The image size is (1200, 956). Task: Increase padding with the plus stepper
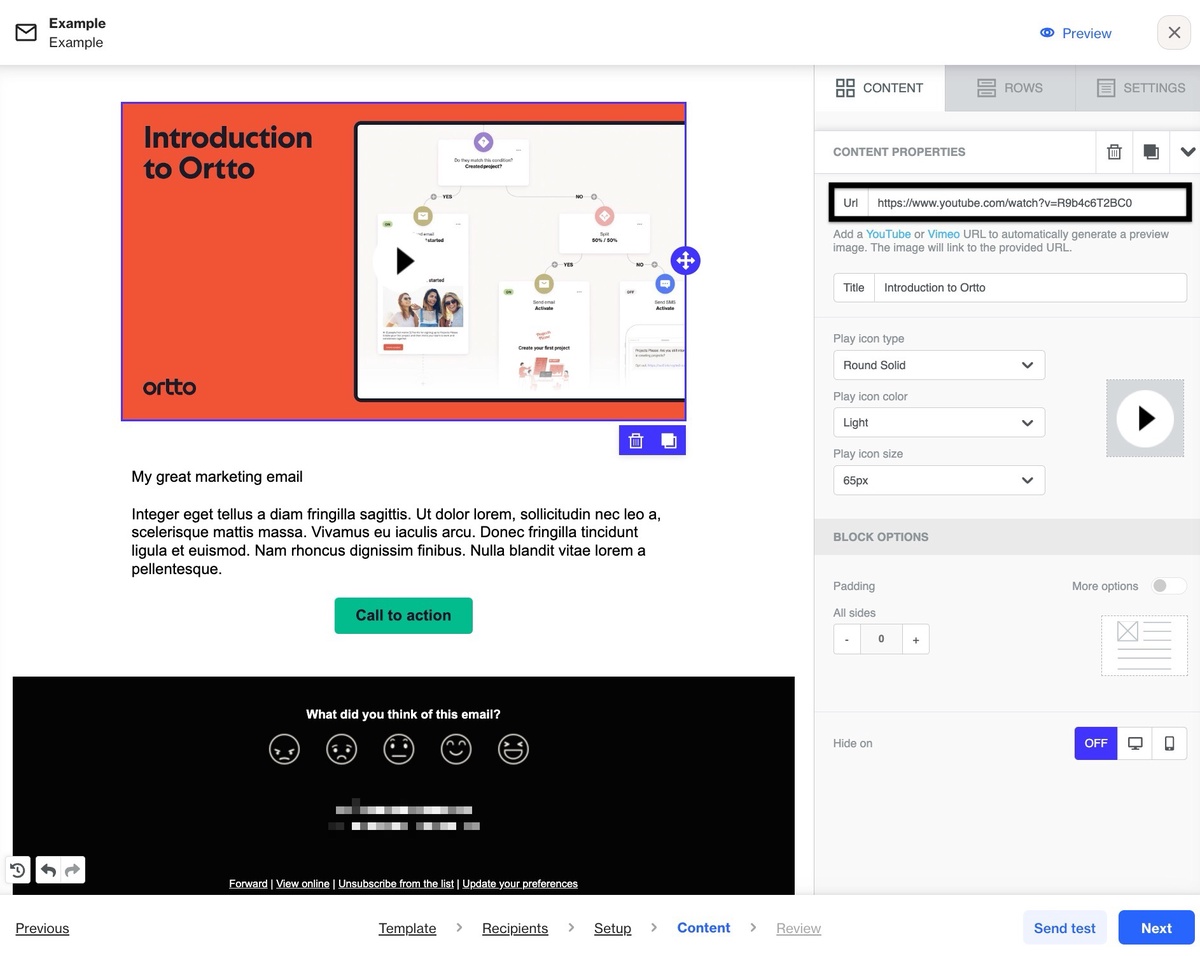click(x=915, y=639)
